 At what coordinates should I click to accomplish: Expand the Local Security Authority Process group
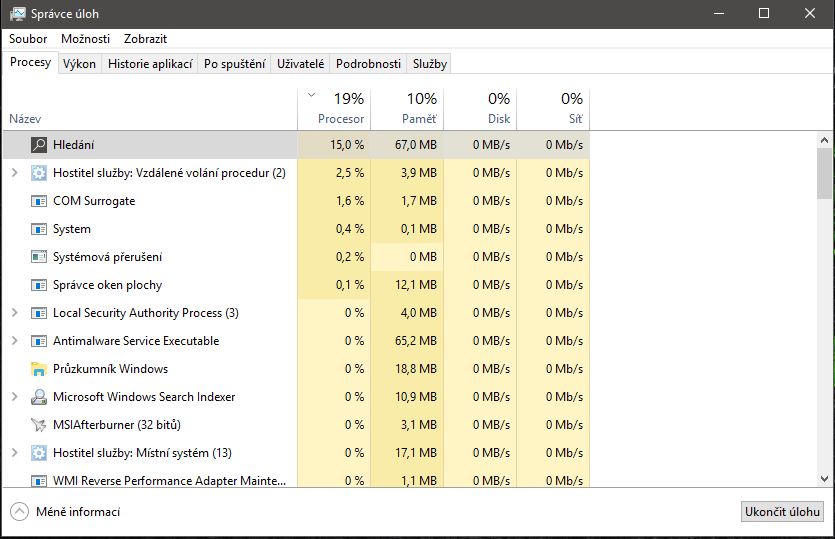point(14,313)
